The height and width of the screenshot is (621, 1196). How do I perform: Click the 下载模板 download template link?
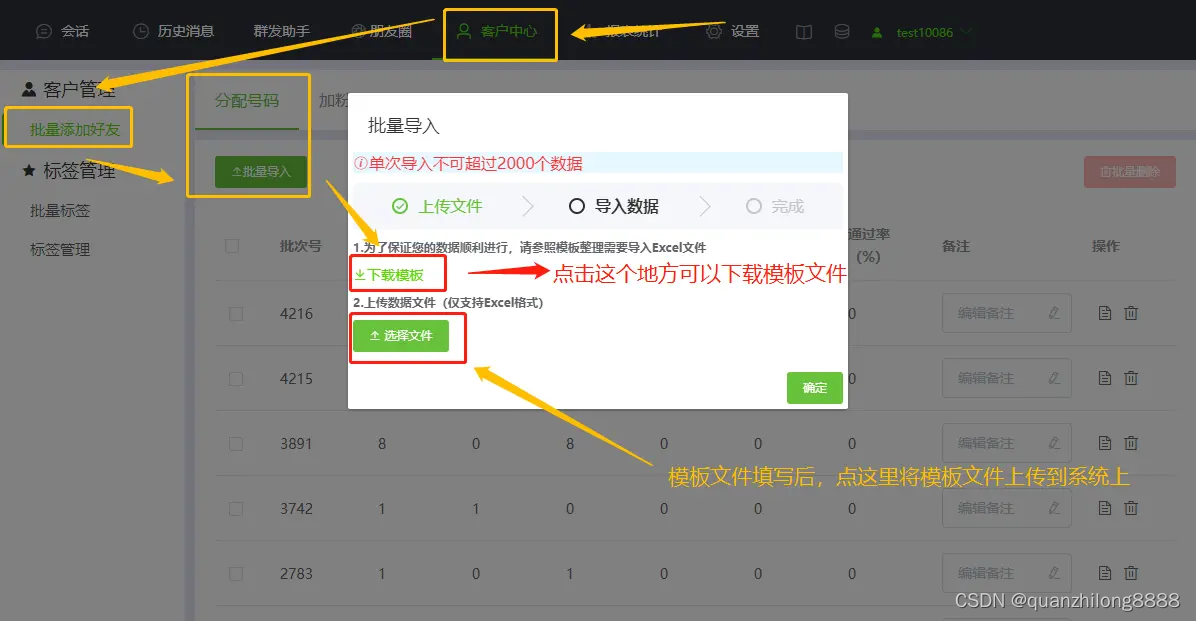(395, 274)
